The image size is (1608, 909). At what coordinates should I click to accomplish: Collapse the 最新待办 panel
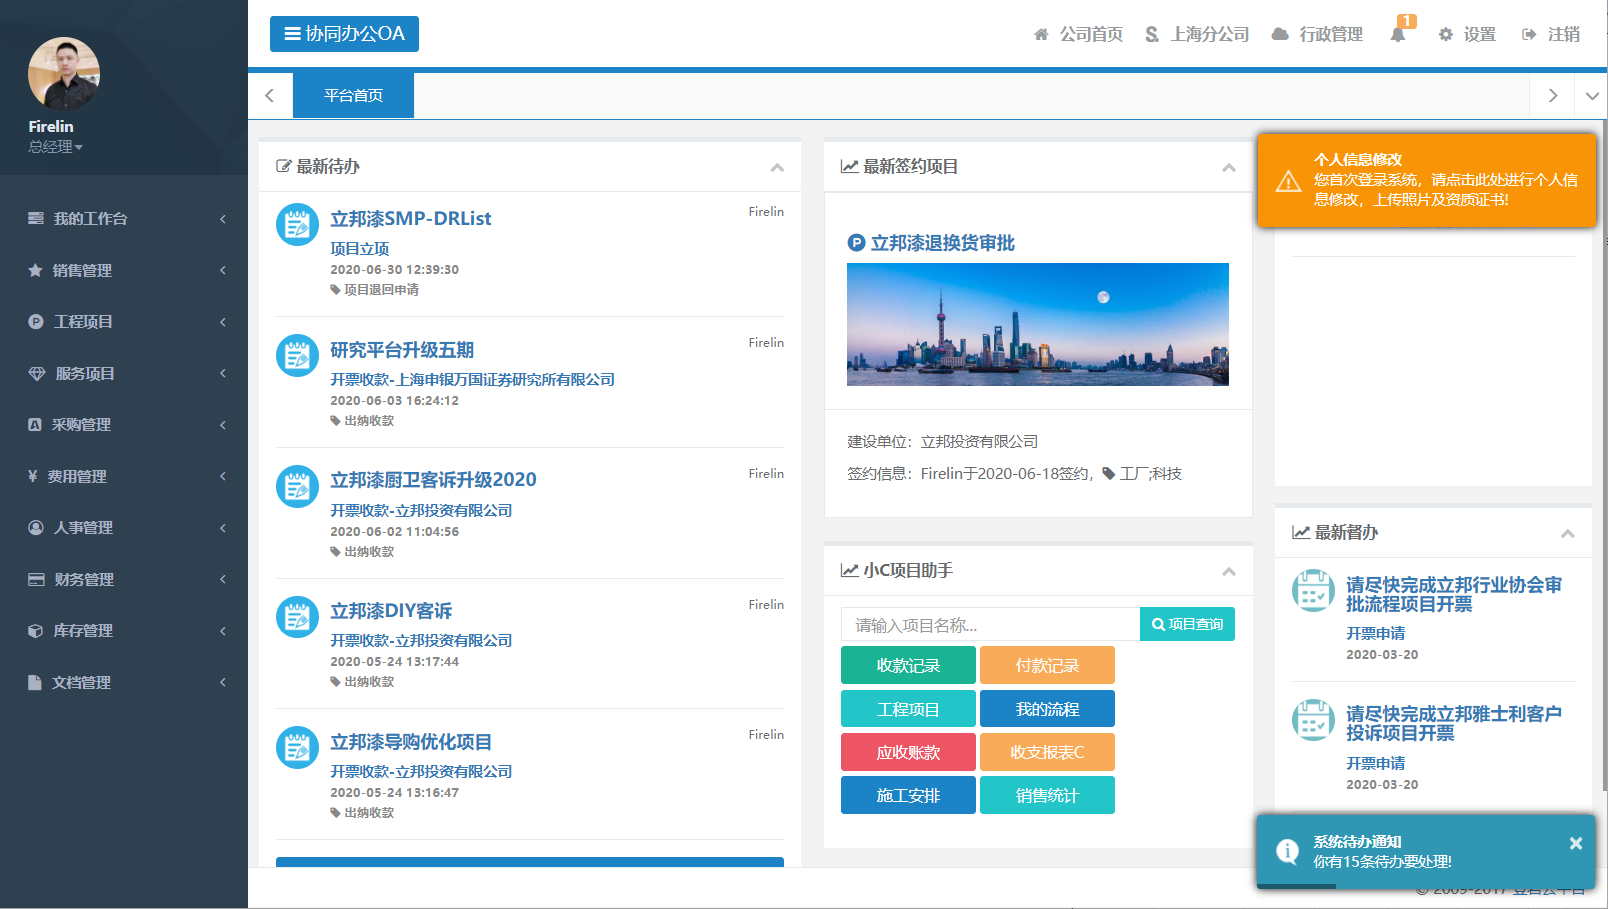tap(777, 168)
